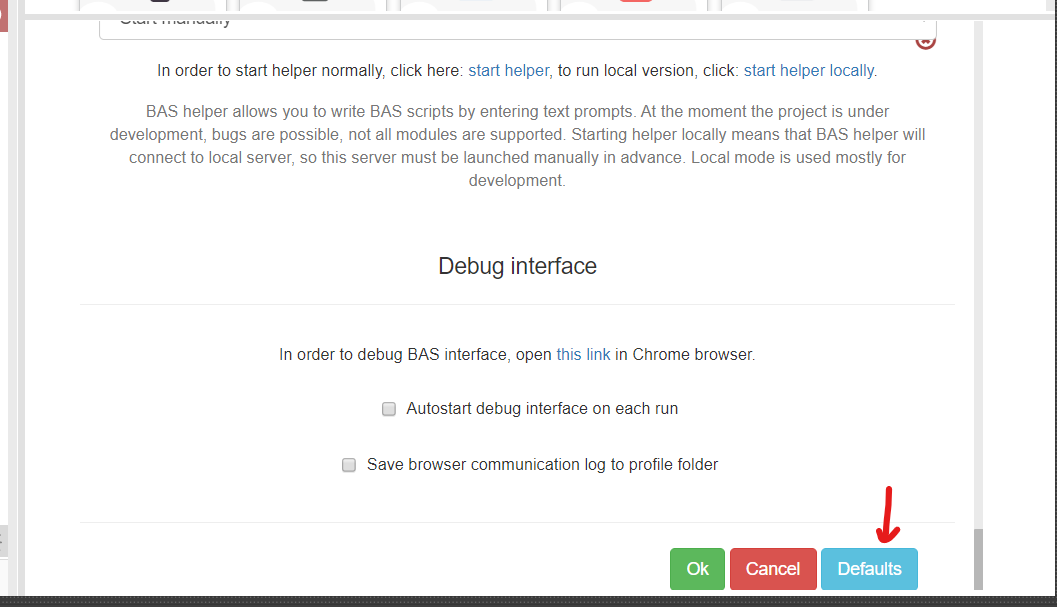Click the 'Save browser communication log' label text
Viewport: 1057px width, 607px height.
[542, 465]
